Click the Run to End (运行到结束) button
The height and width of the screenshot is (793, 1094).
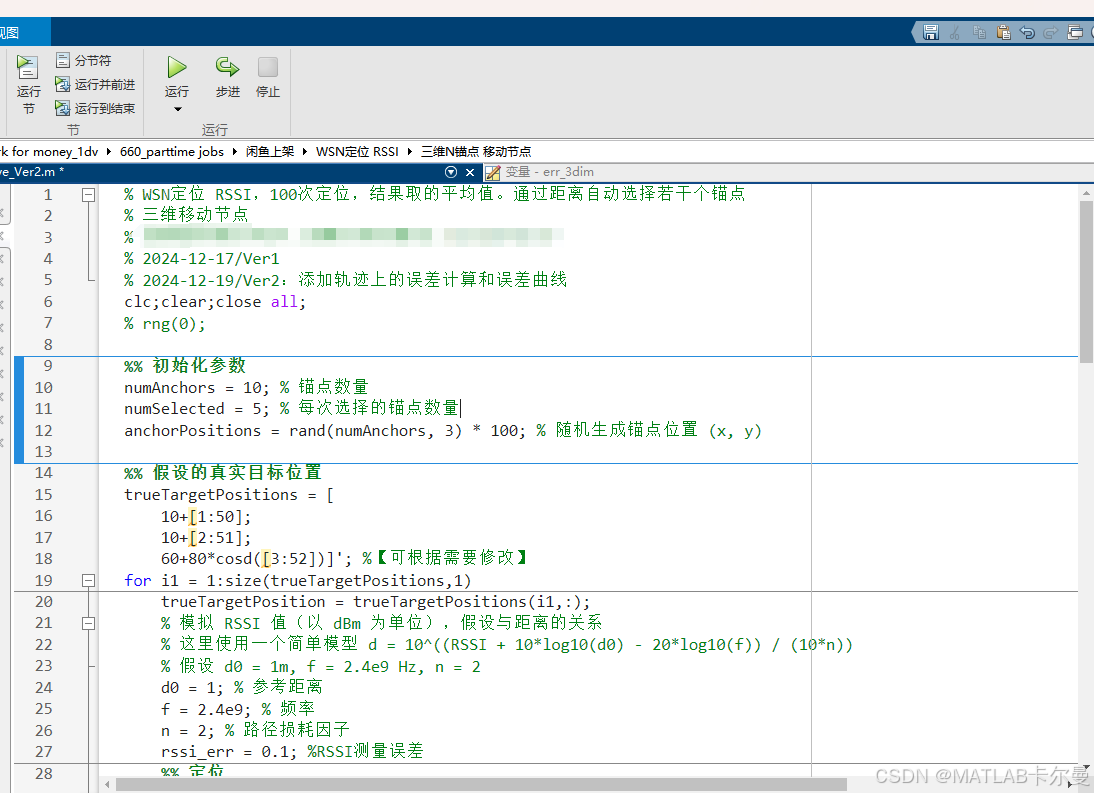(x=95, y=108)
